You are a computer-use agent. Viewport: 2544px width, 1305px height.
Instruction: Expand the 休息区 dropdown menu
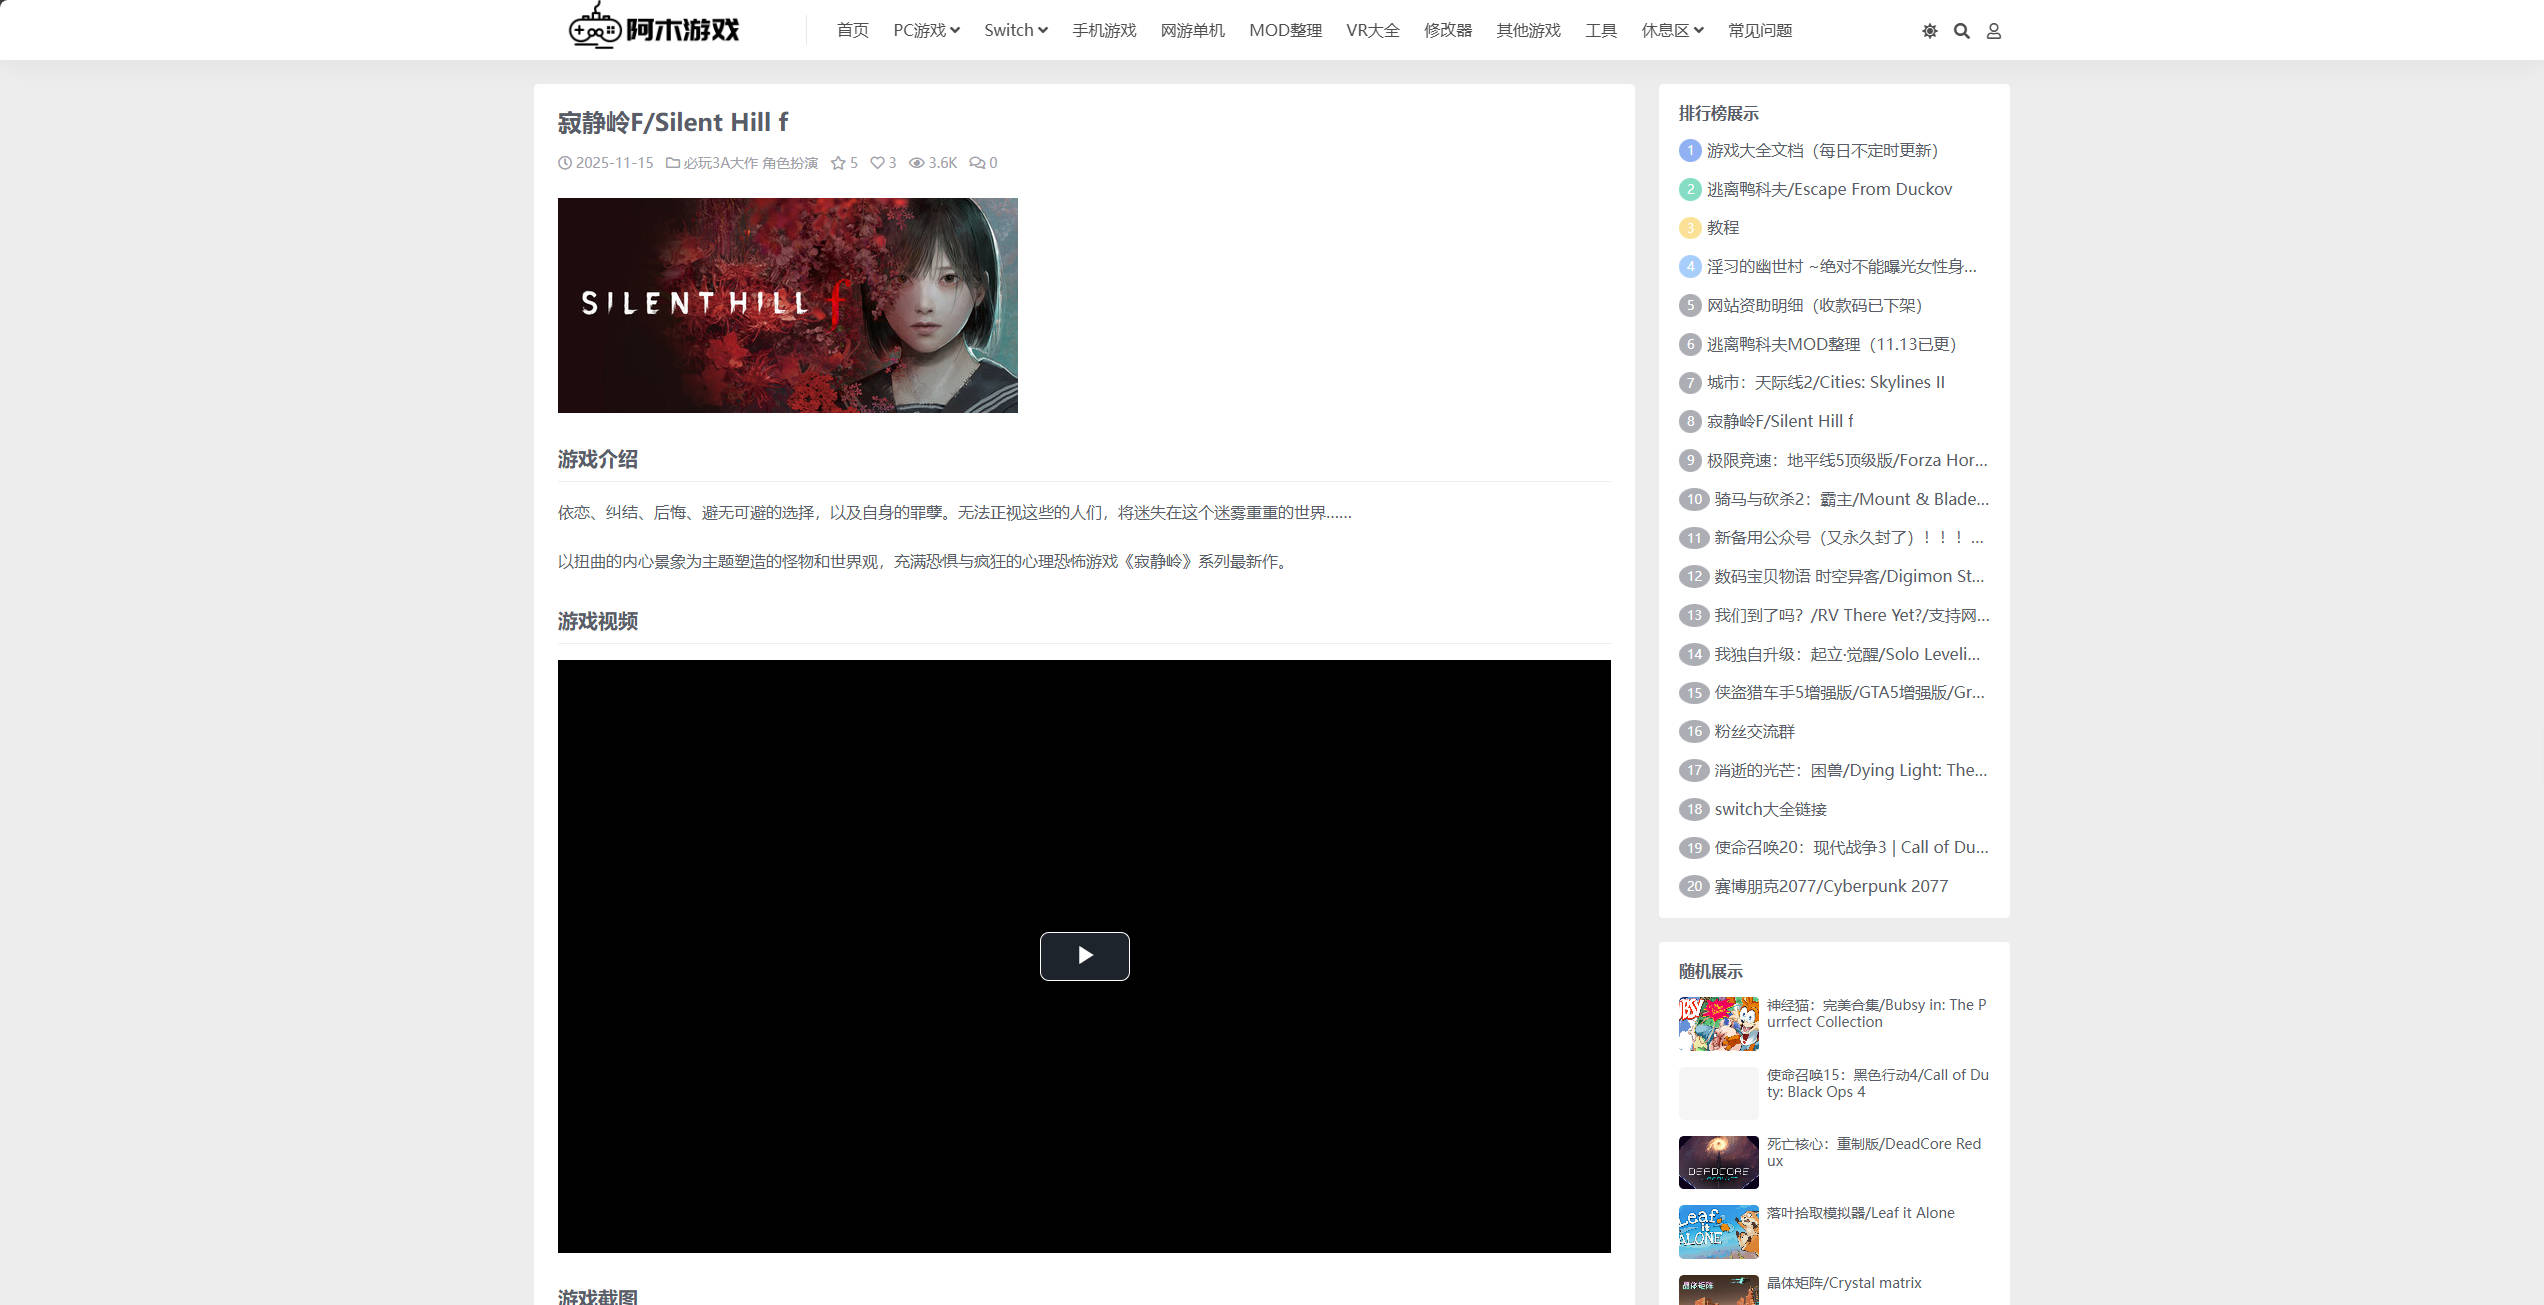coord(1672,30)
